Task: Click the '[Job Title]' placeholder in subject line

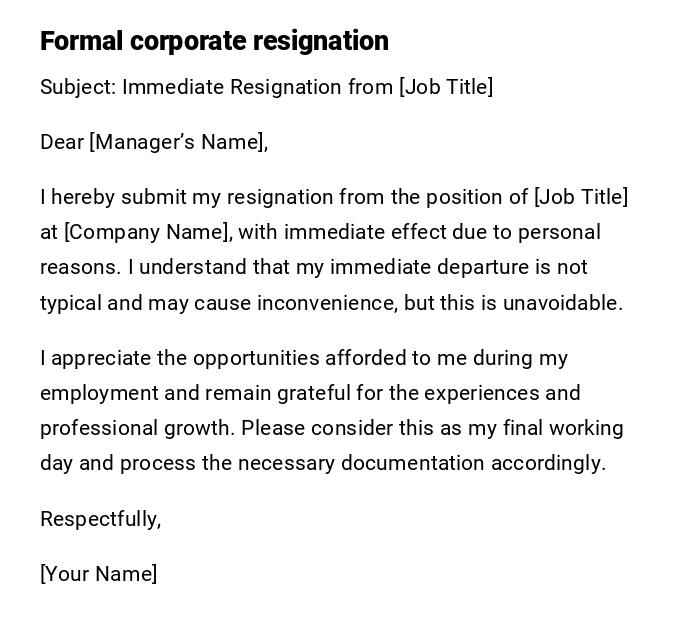Action: pyautogui.click(x=446, y=87)
